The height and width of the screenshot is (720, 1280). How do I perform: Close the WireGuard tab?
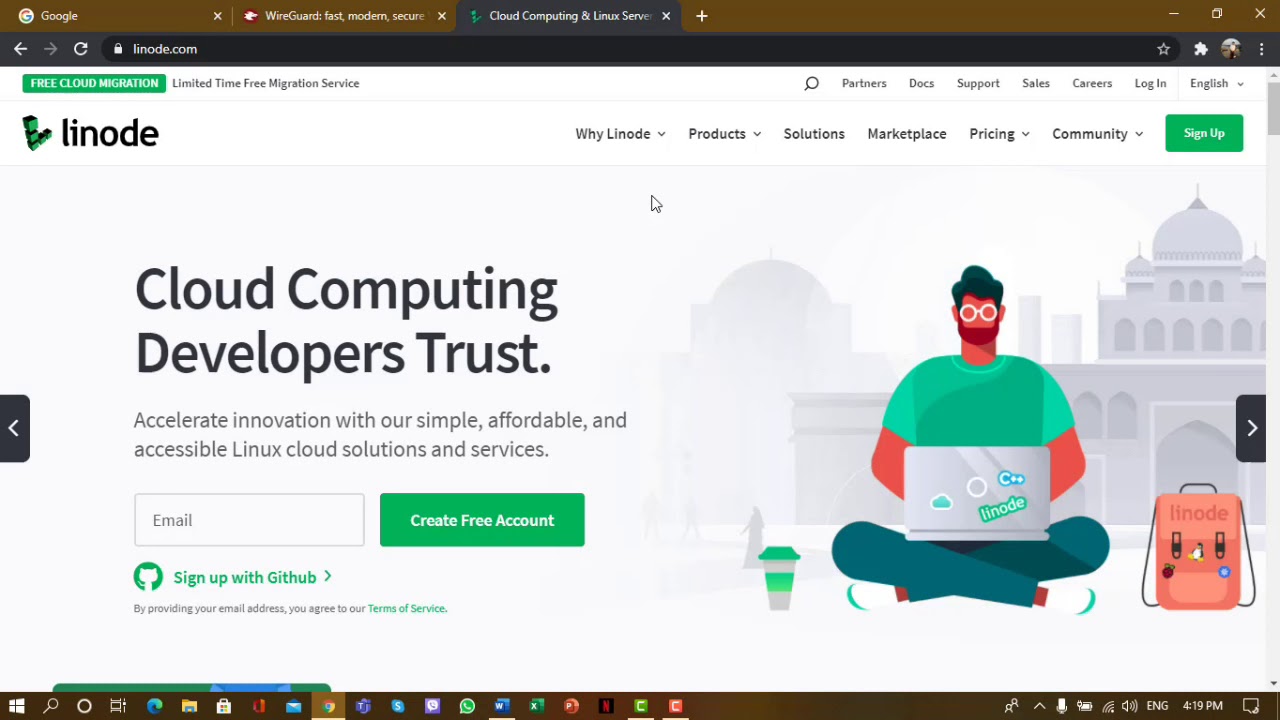441,16
